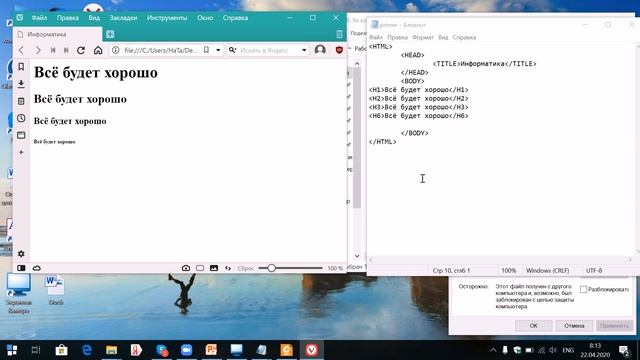This screenshot has height=360, width=640.
Task: Open the Notes side panel
Action: pos(21,101)
